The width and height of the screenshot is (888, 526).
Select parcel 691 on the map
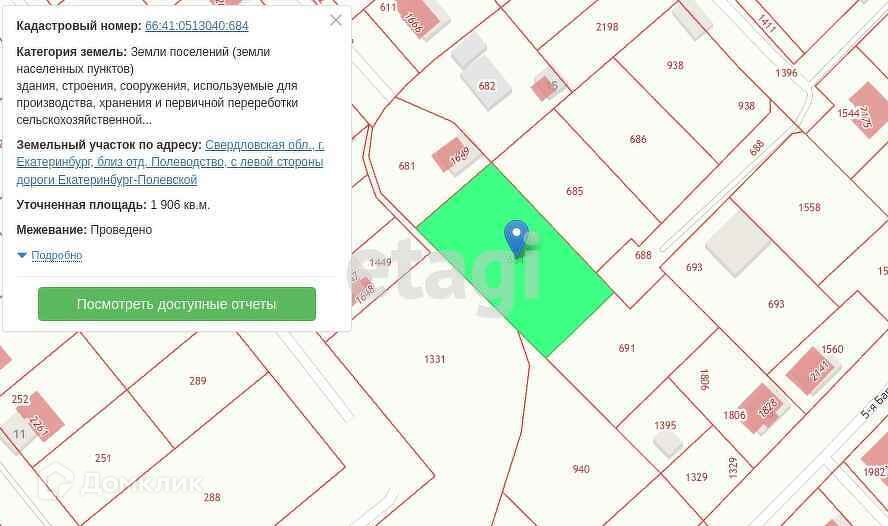[x=626, y=348]
